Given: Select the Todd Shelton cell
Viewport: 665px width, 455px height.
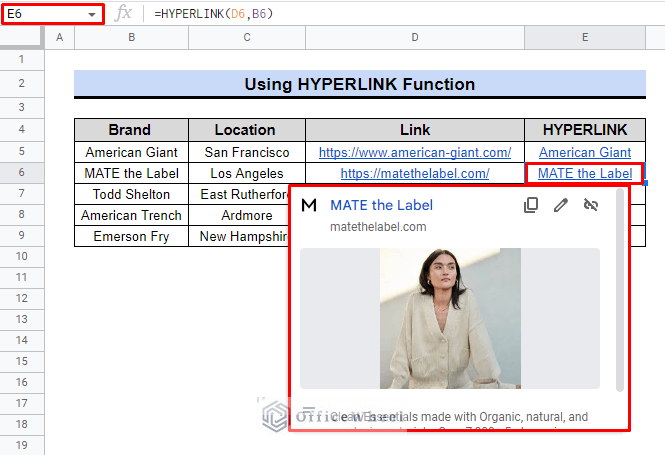Looking at the screenshot, I should [131, 194].
